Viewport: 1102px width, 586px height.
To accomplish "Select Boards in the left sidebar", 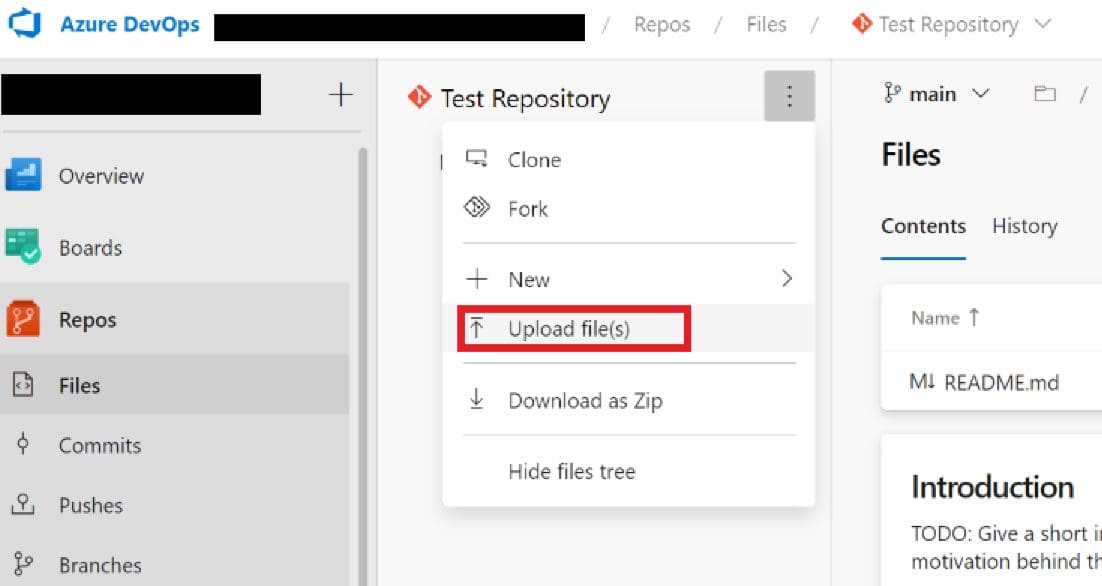I will point(92,247).
